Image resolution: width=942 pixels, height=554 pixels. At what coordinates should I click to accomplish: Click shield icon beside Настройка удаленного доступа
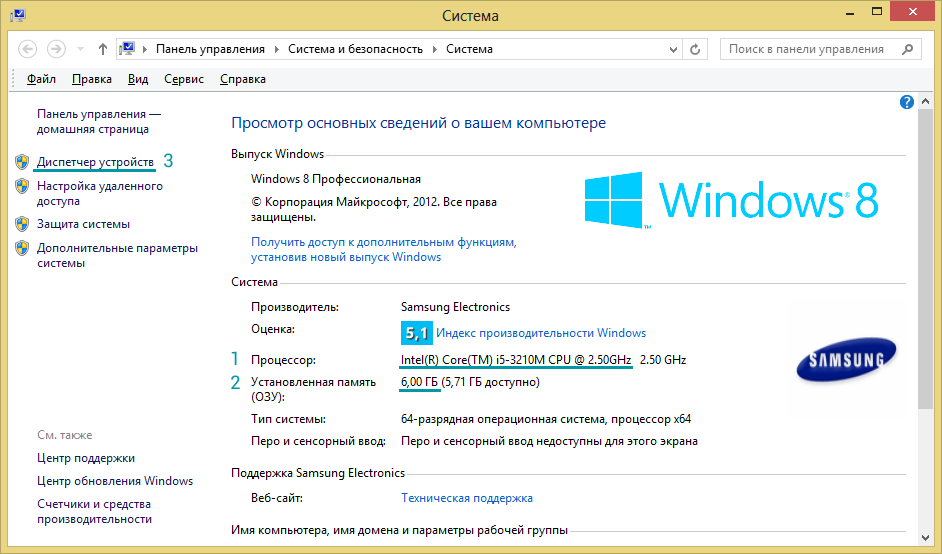22,186
